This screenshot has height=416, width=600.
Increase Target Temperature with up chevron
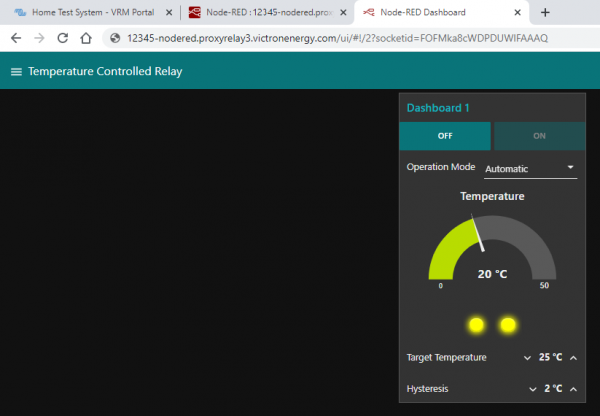pos(573,357)
